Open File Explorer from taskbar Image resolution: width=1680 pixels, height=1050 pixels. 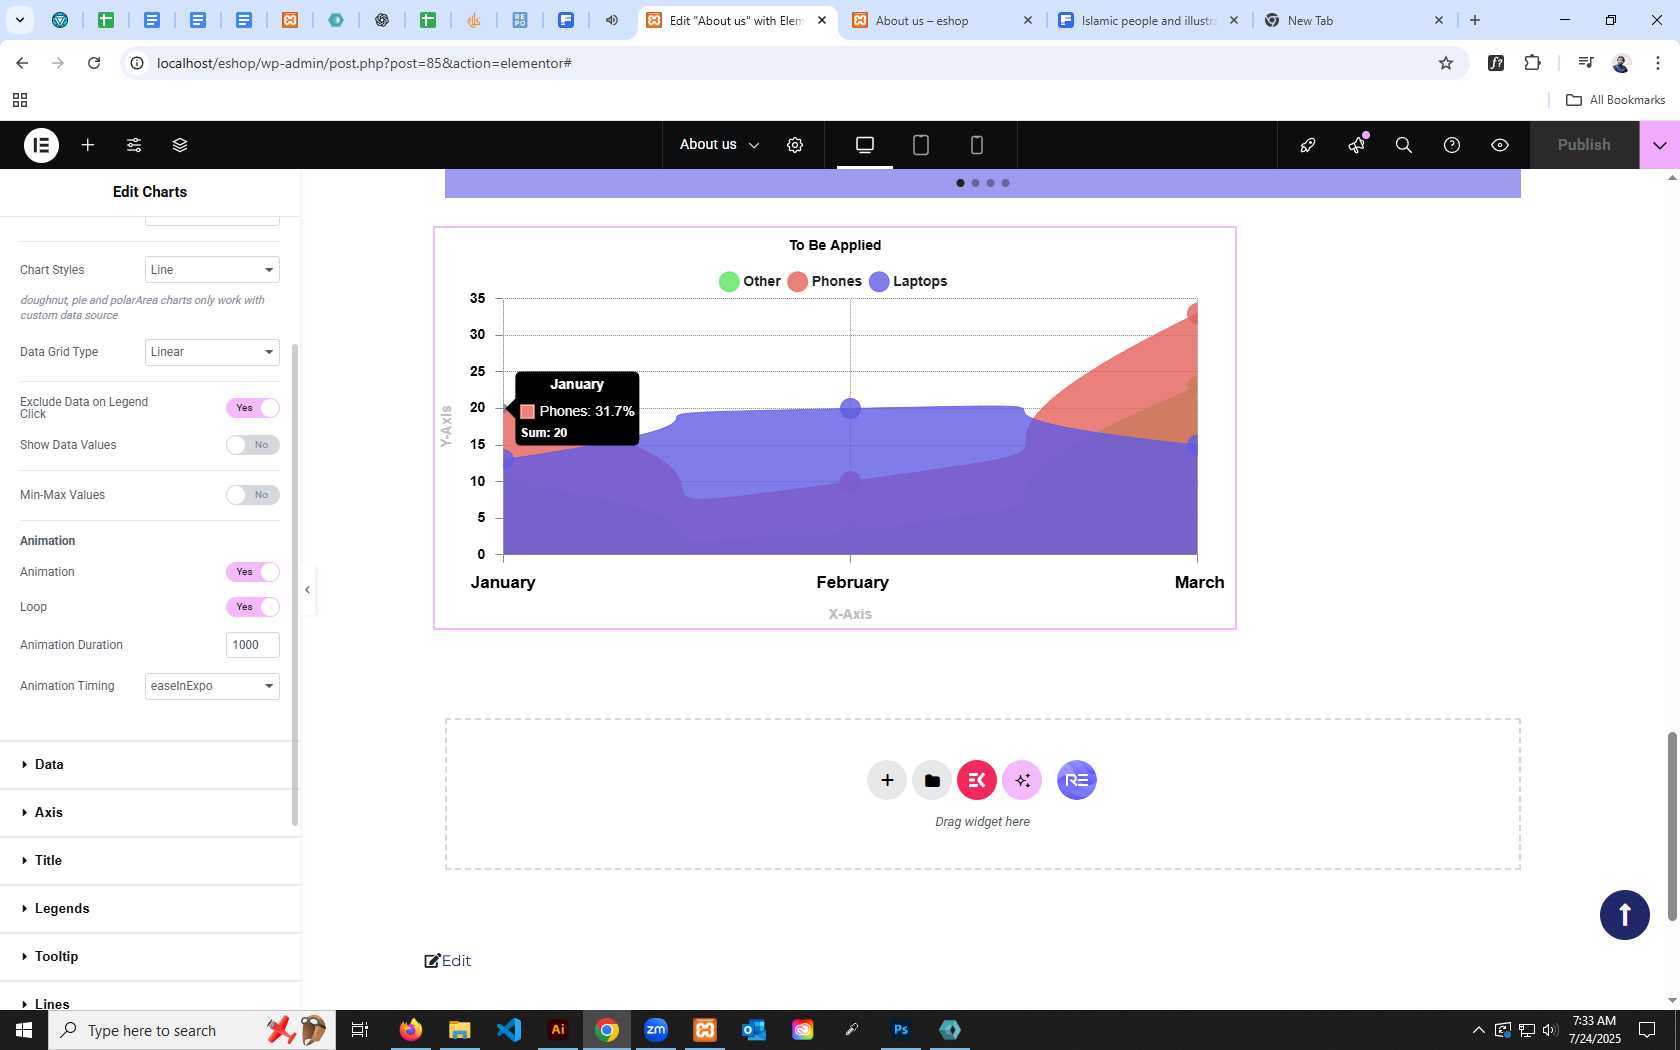point(460,1030)
